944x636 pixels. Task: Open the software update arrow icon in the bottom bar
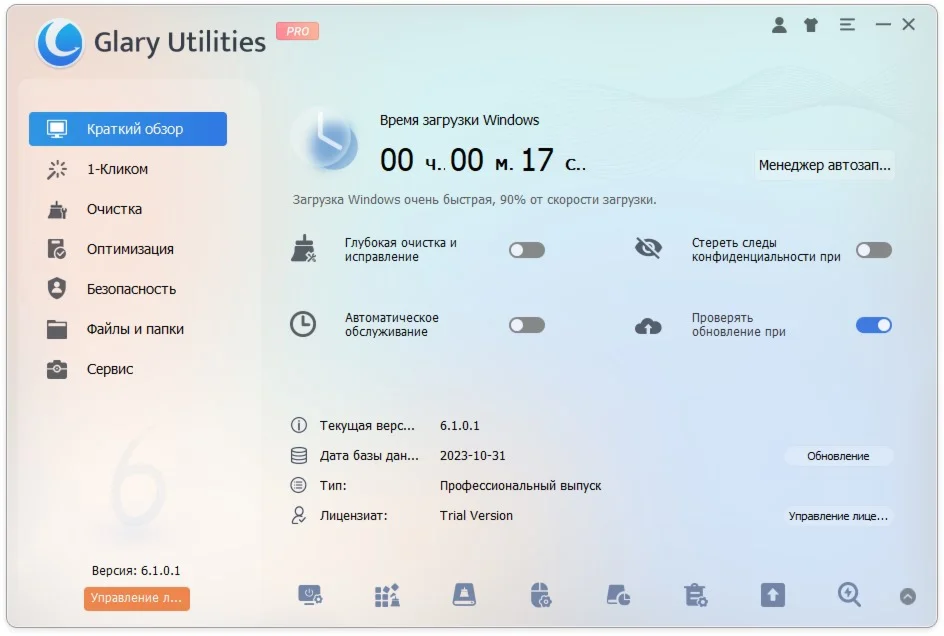tap(772, 595)
